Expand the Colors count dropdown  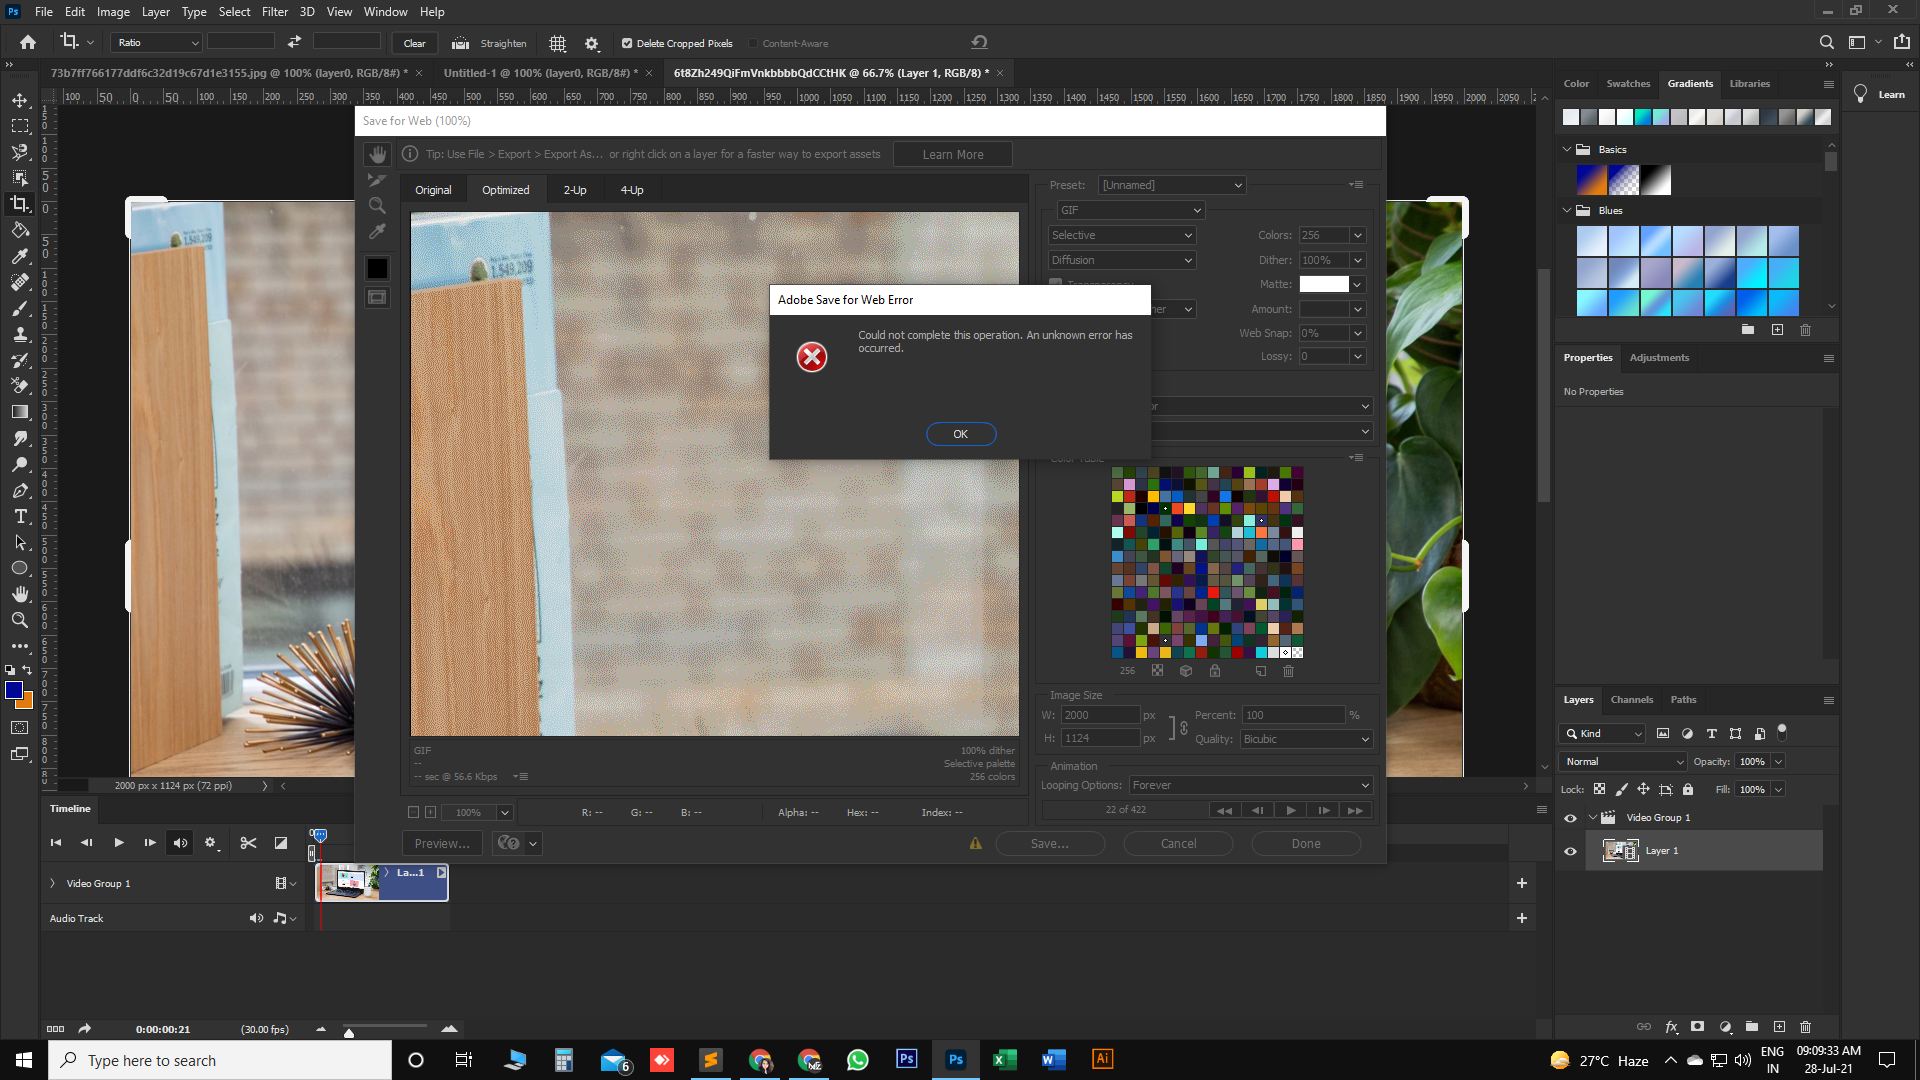(1357, 235)
